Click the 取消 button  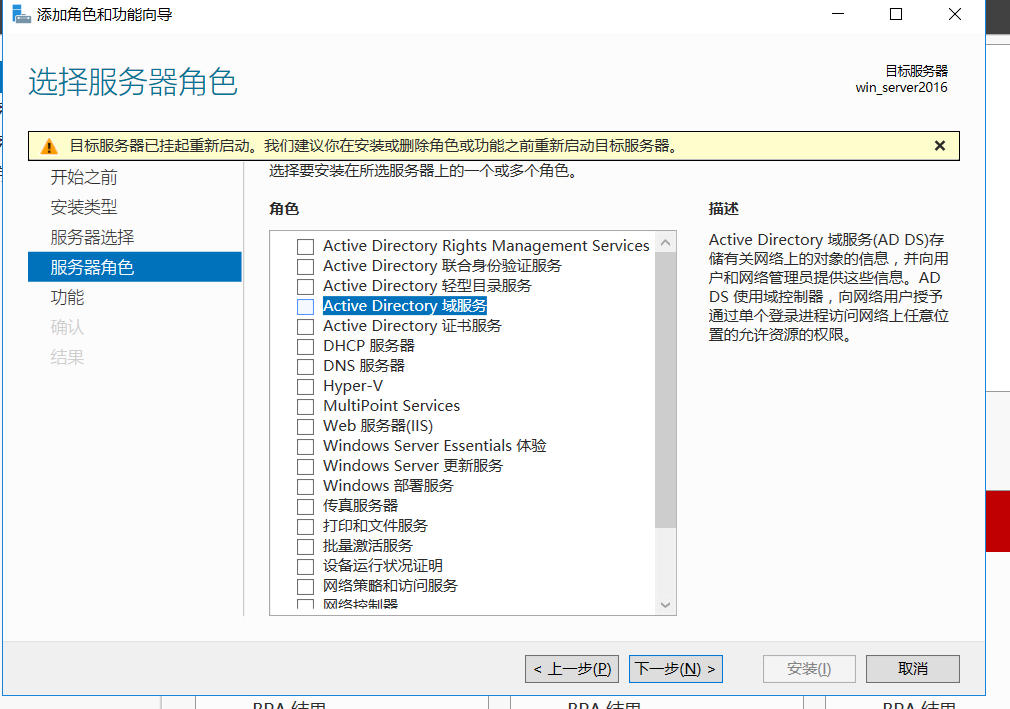point(913,669)
